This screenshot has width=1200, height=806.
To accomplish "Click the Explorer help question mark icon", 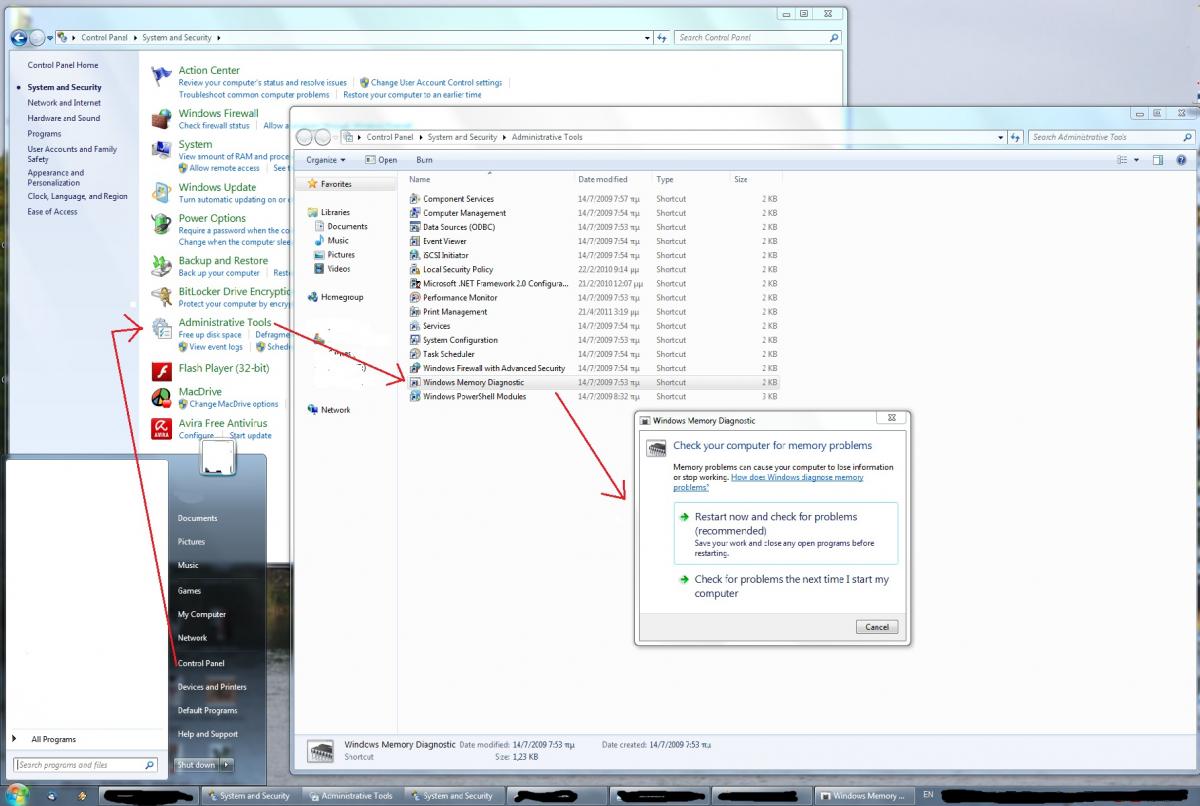I will pyautogui.click(x=1181, y=160).
